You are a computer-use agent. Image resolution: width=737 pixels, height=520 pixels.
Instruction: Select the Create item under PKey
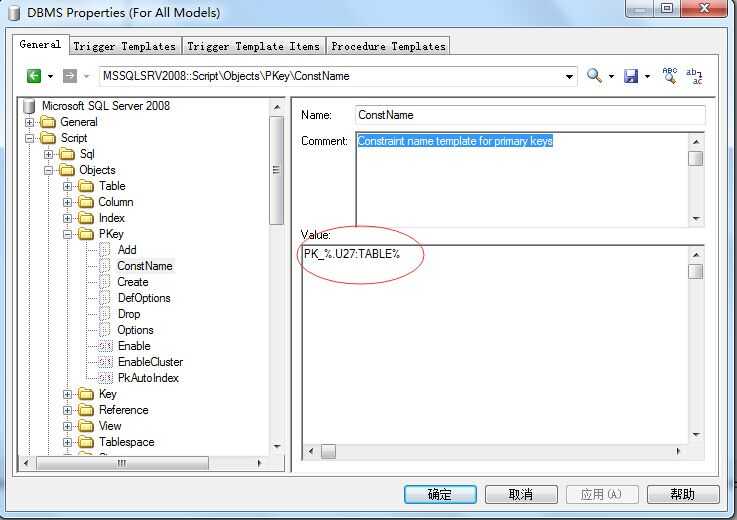click(133, 282)
